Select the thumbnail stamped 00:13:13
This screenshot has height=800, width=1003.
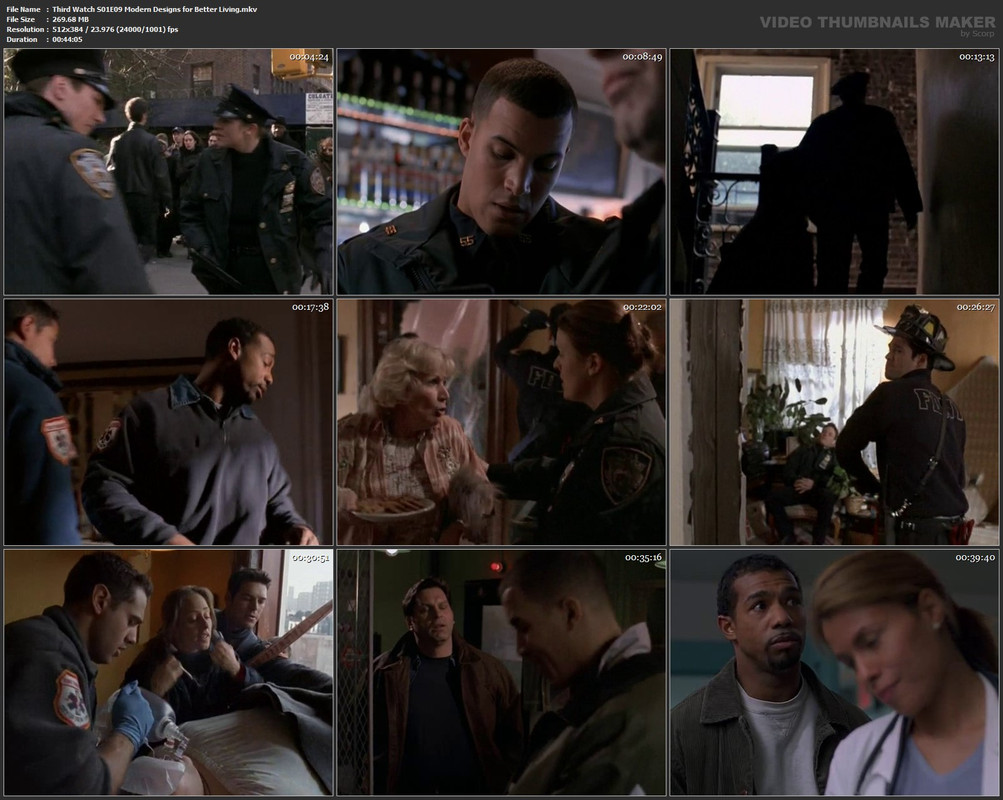click(x=834, y=171)
